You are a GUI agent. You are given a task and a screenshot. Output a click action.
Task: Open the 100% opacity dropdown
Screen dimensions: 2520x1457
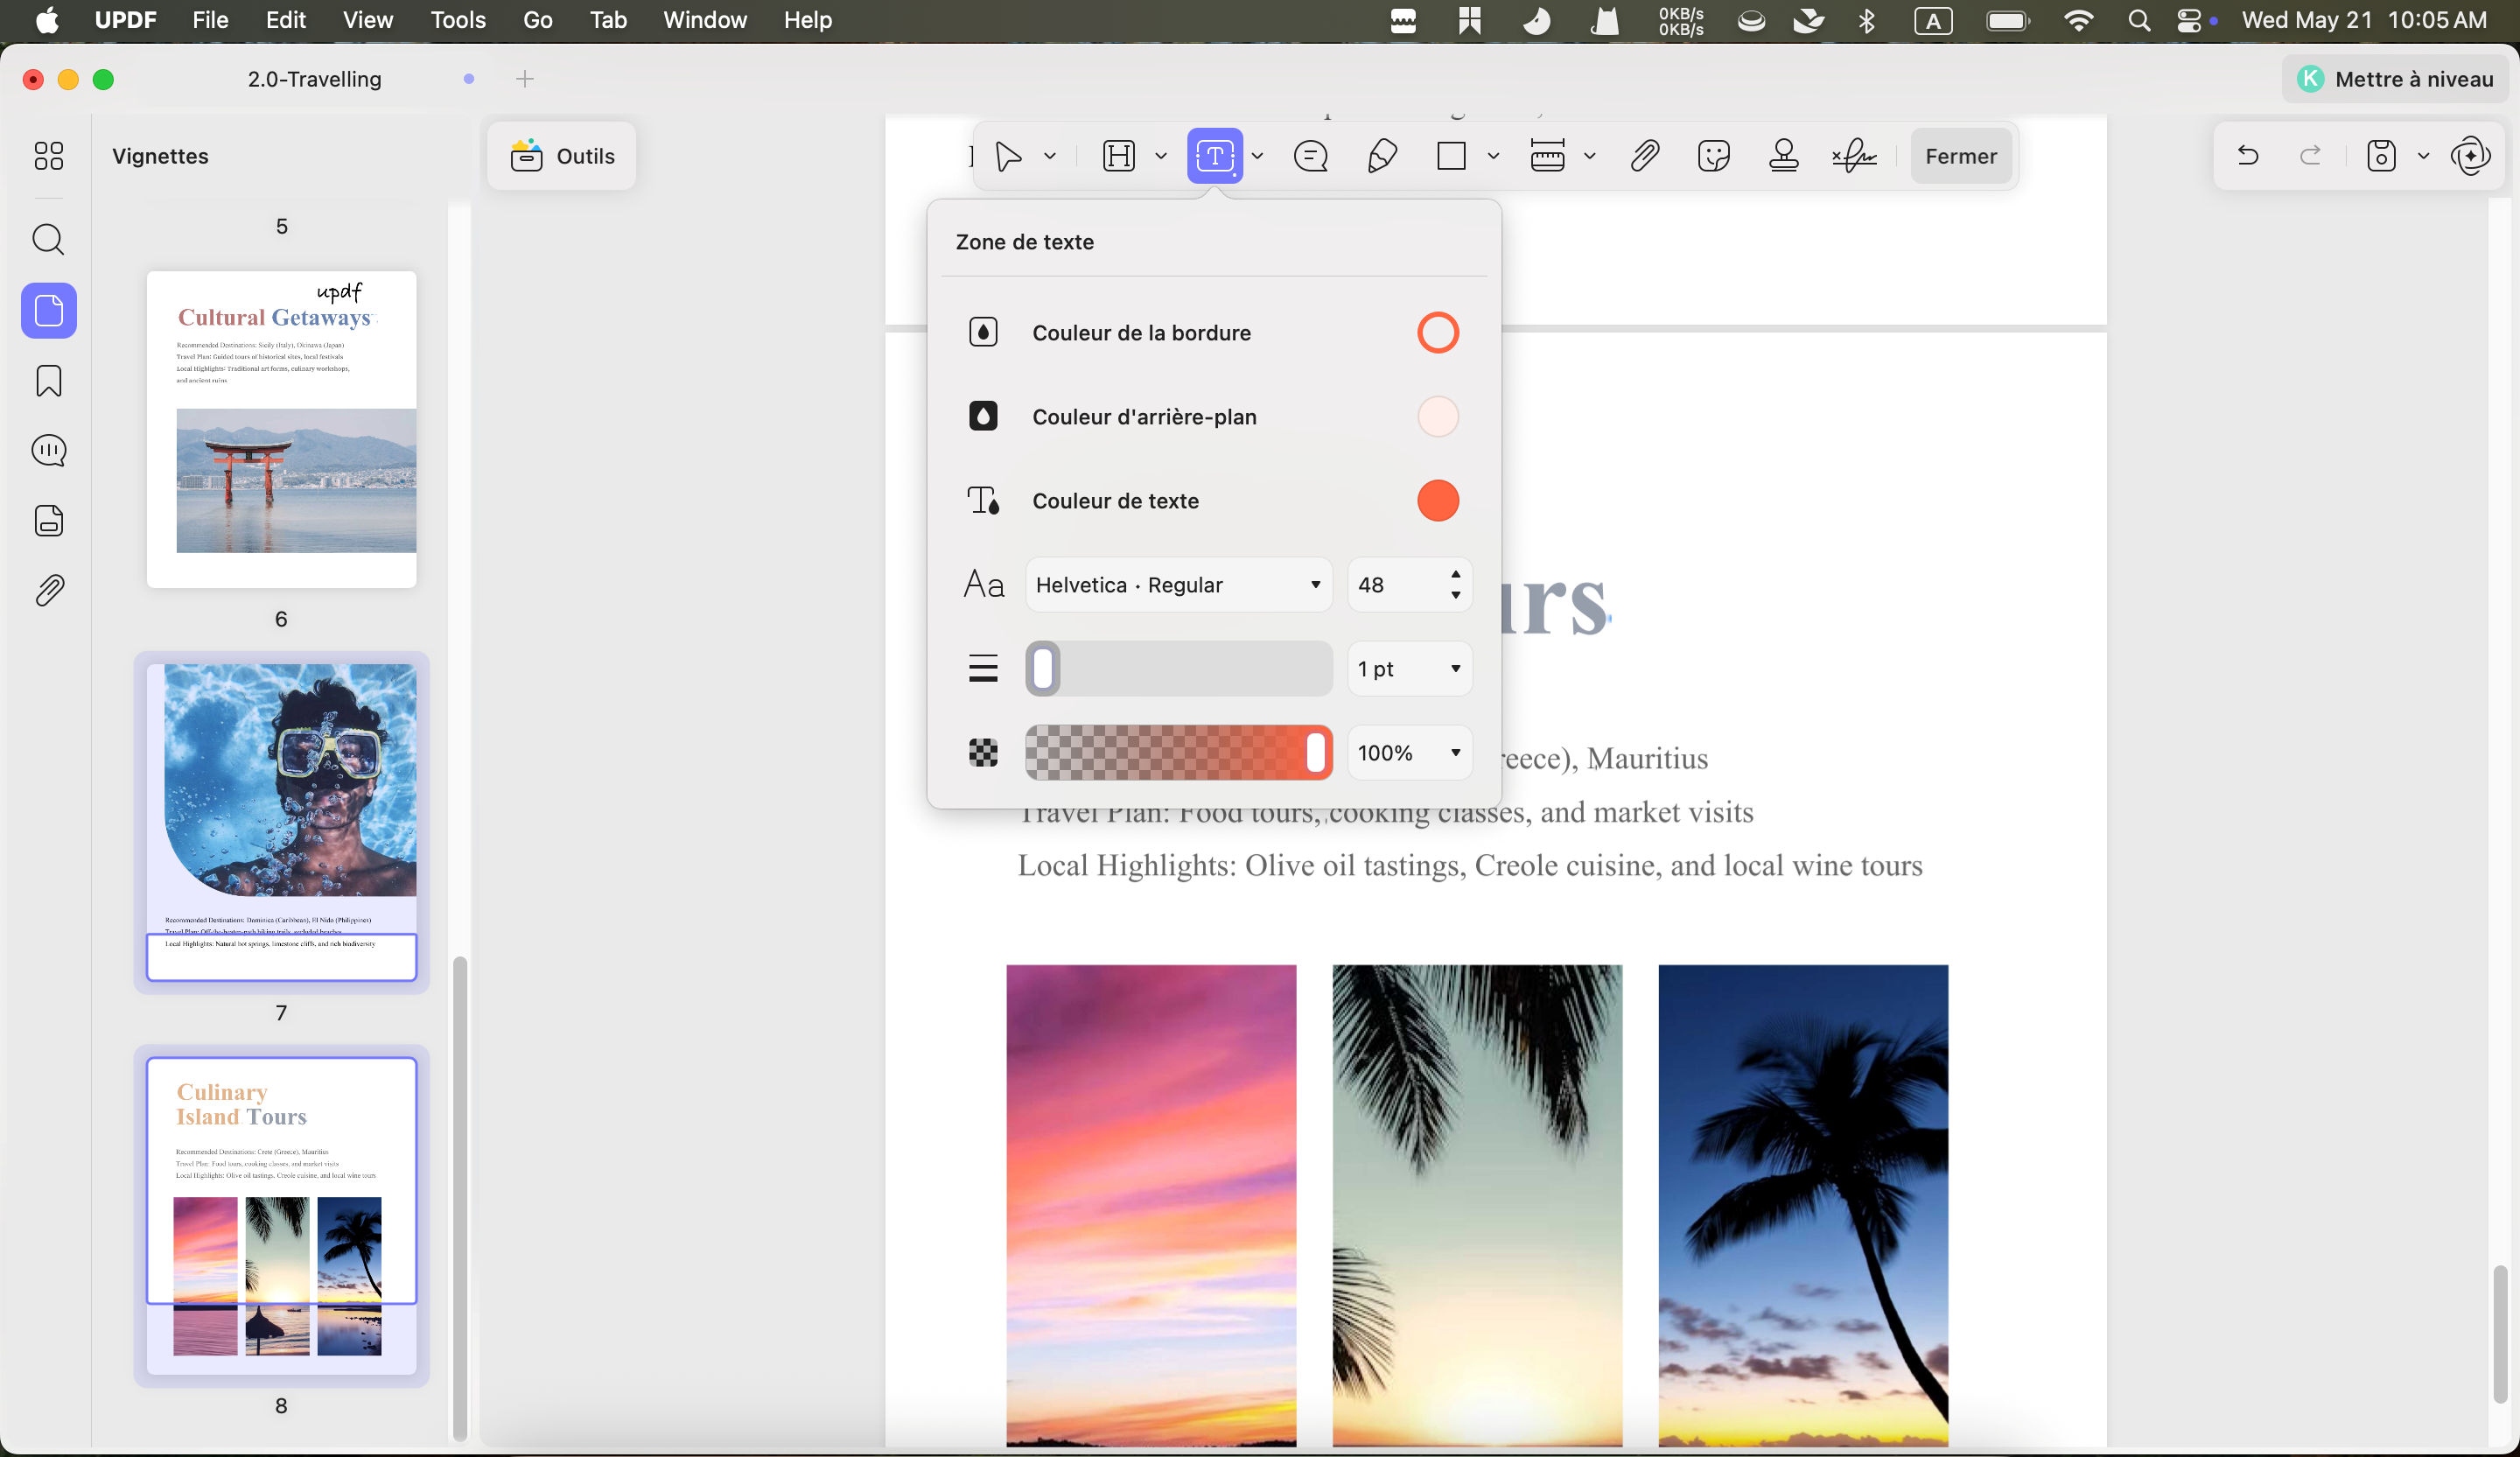[x=1409, y=753]
